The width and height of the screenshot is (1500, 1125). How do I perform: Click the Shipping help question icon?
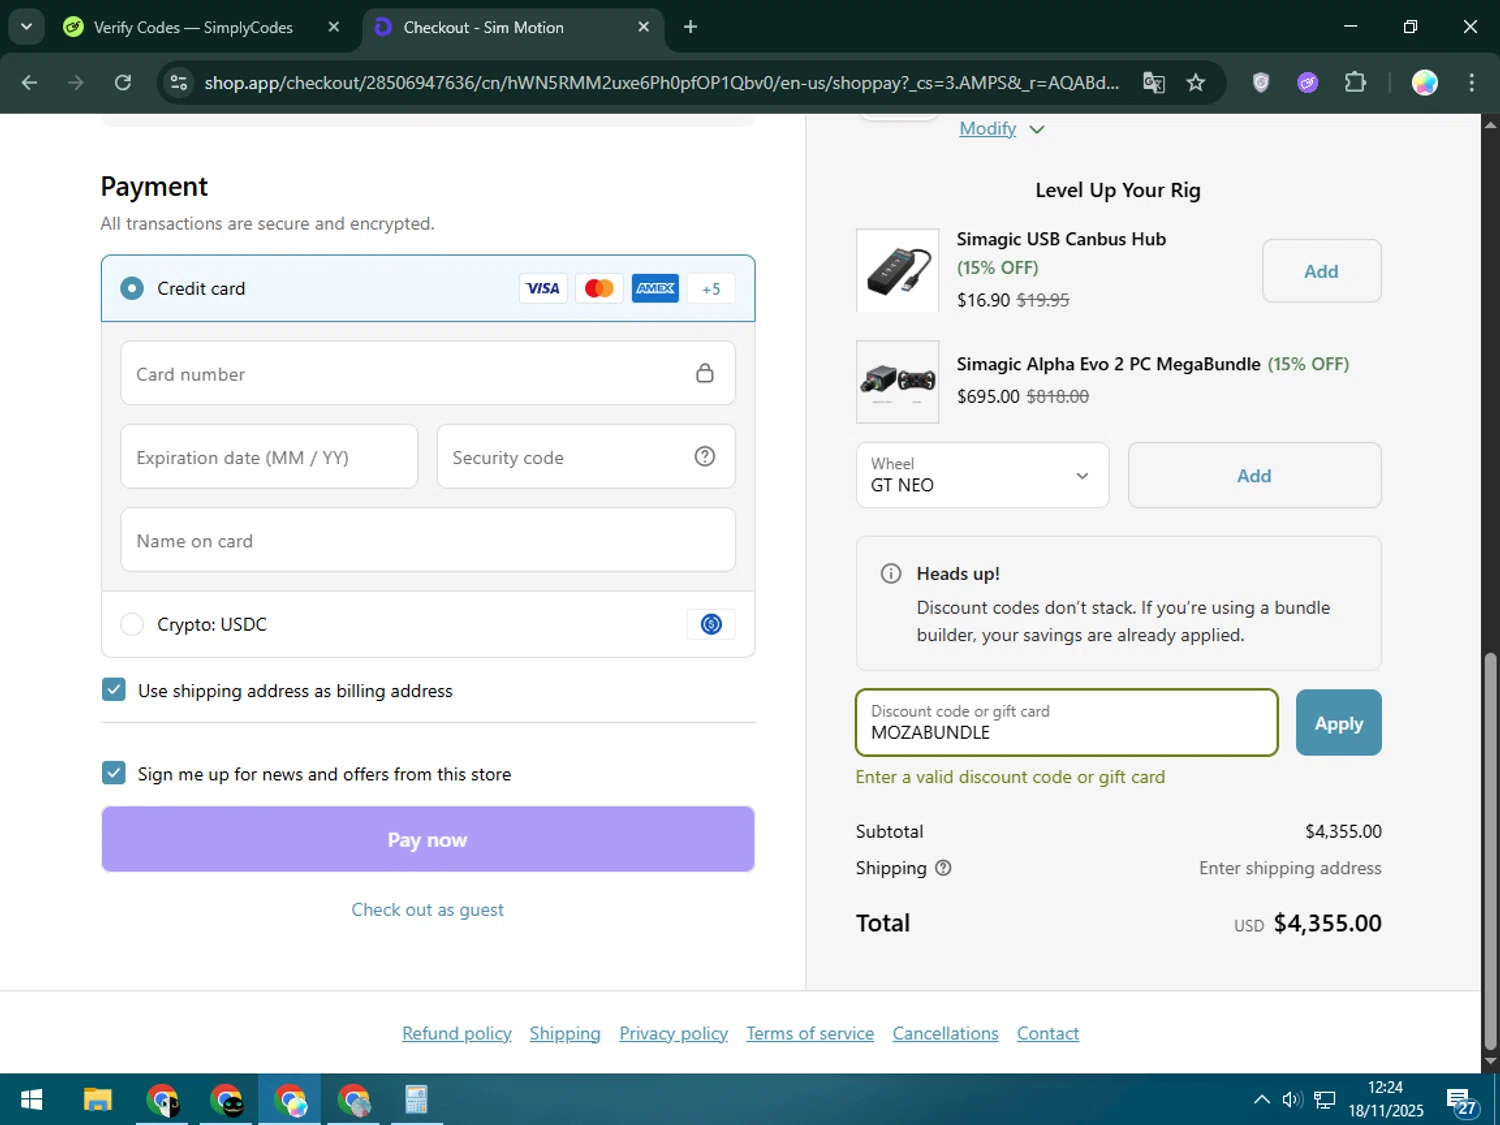(x=943, y=868)
